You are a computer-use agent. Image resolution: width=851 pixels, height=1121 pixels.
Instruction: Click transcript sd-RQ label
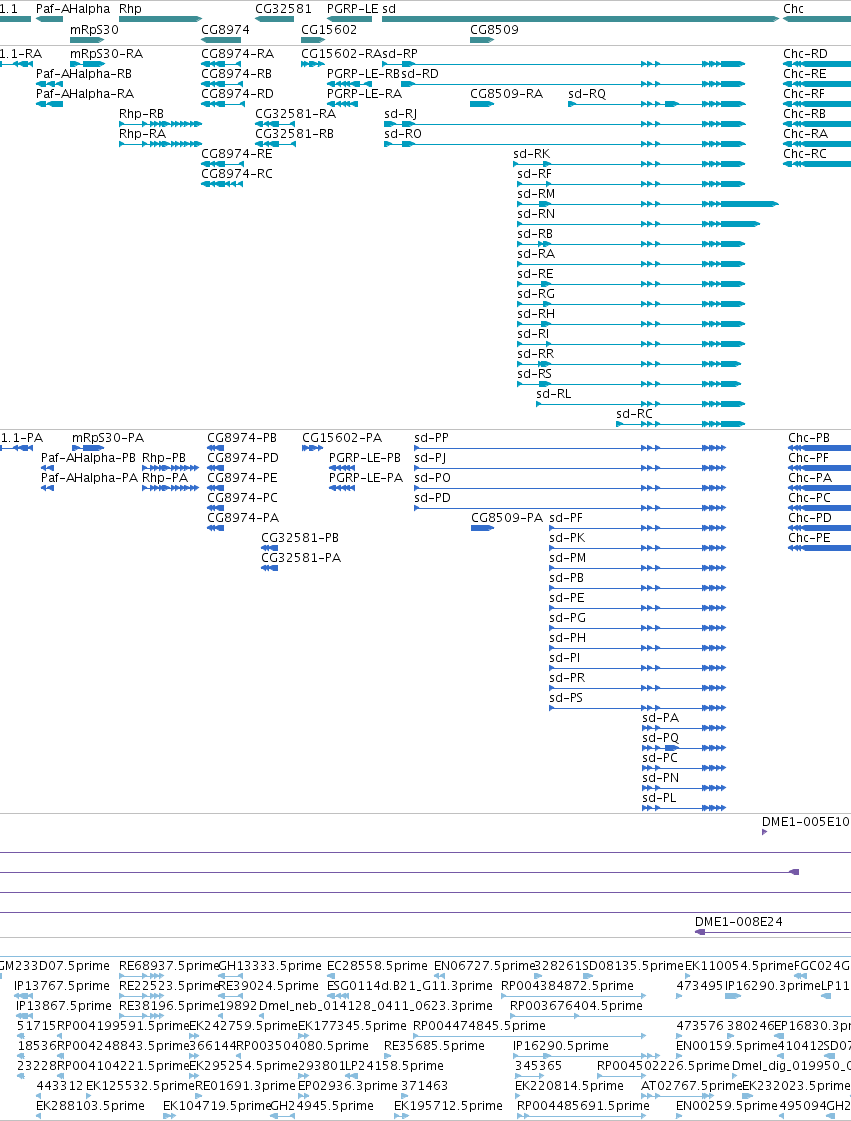(587, 94)
